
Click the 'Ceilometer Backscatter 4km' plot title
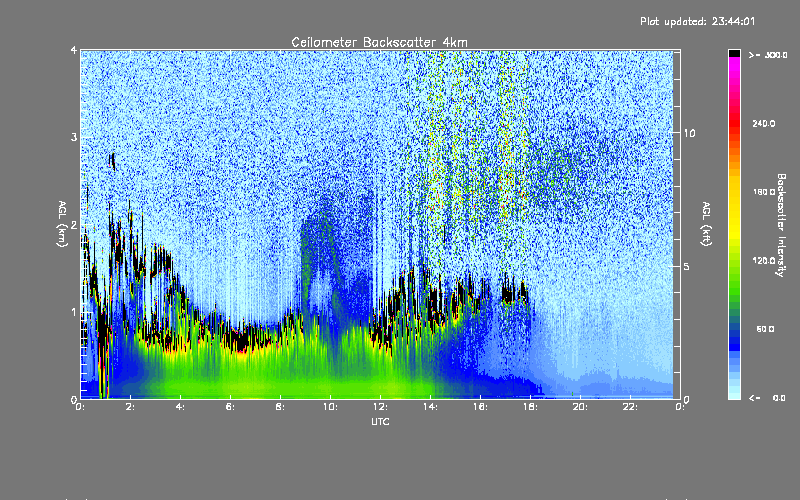(x=379, y=42)
